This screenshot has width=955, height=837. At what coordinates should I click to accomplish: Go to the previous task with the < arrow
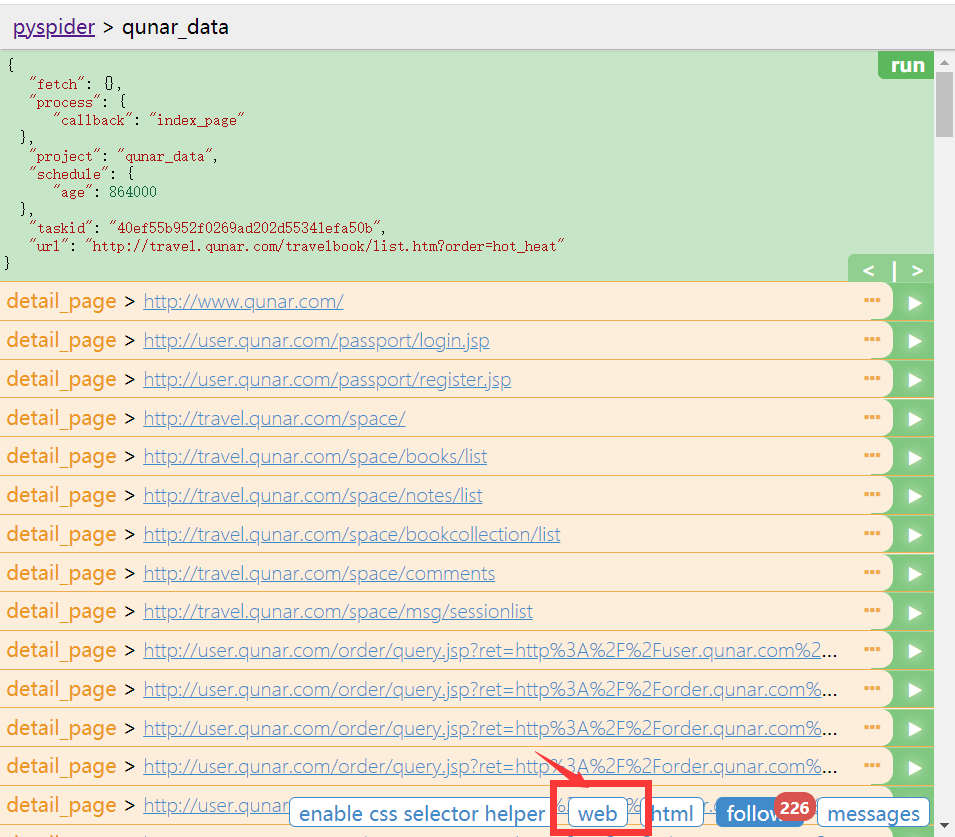click(x=869, y=270)
